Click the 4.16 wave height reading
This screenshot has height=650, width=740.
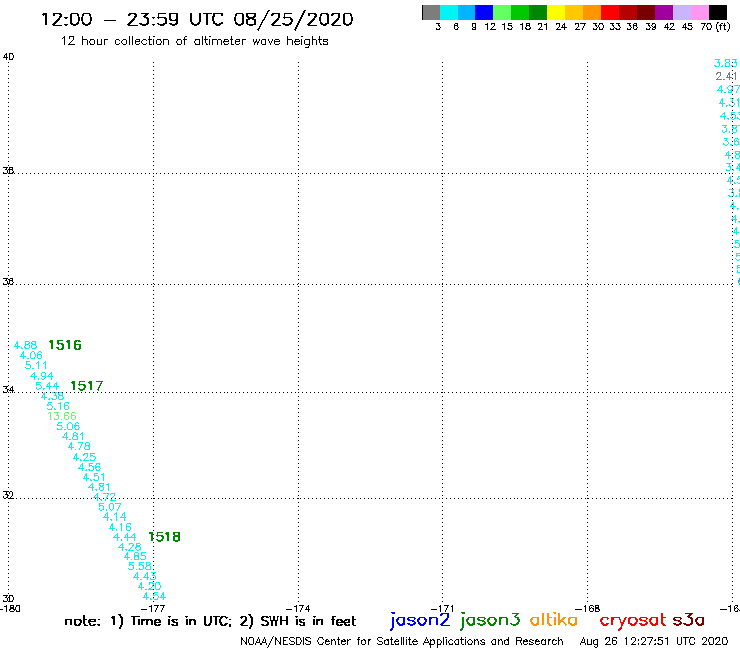coord(120,527)
